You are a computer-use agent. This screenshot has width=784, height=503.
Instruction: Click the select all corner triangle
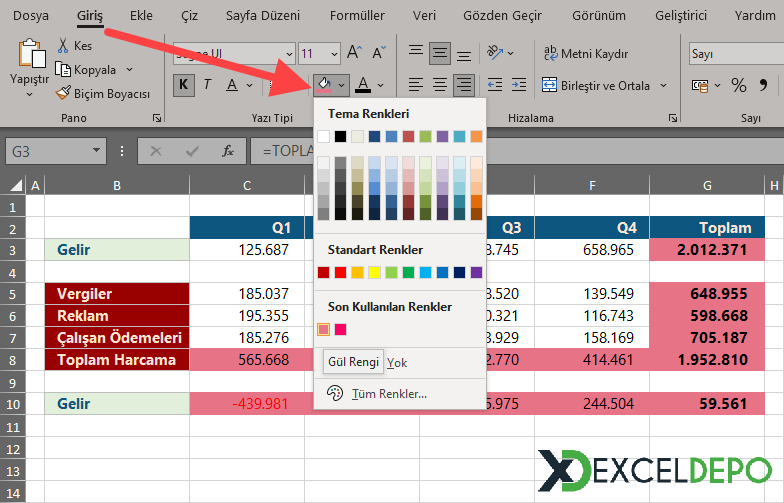click(x=16, y=186)
